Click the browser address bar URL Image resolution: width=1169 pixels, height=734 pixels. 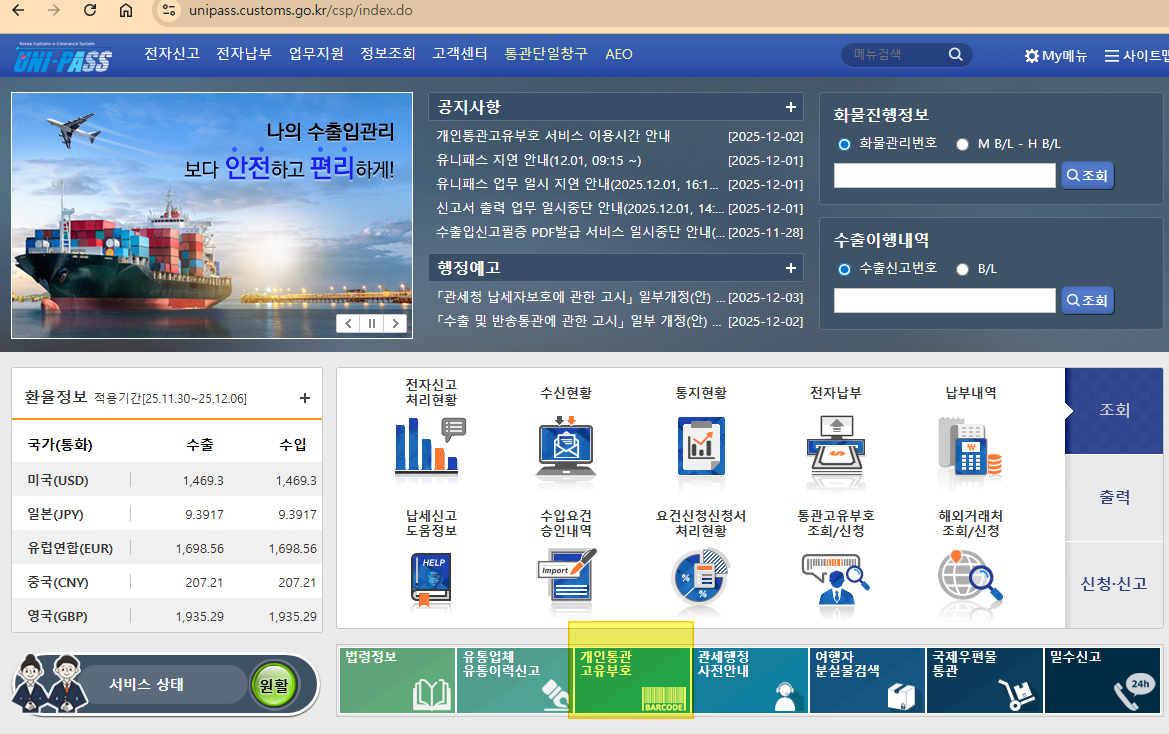pyautogui.click(x=300, y=10)
